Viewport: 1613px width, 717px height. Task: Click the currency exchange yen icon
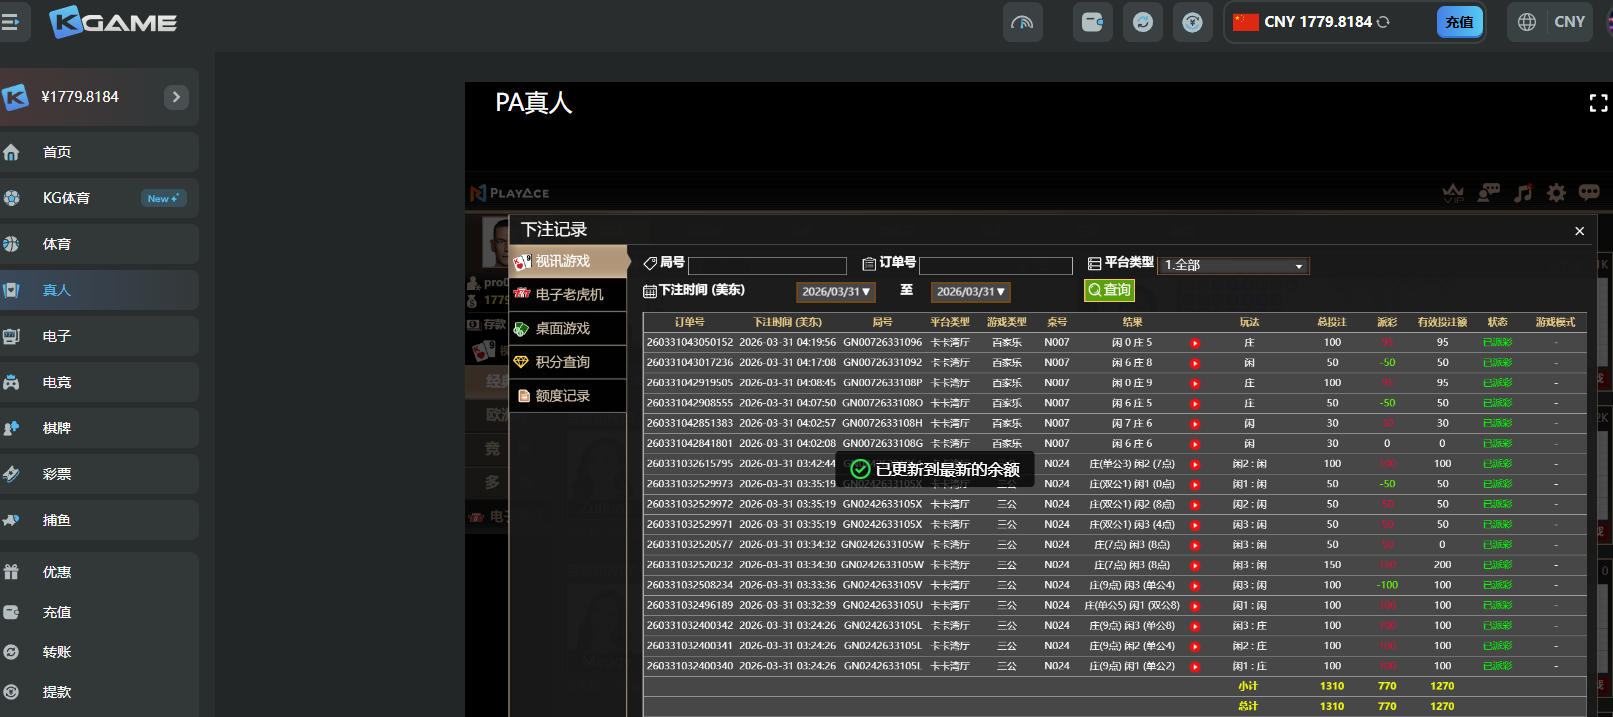[x=1192, y=22]
